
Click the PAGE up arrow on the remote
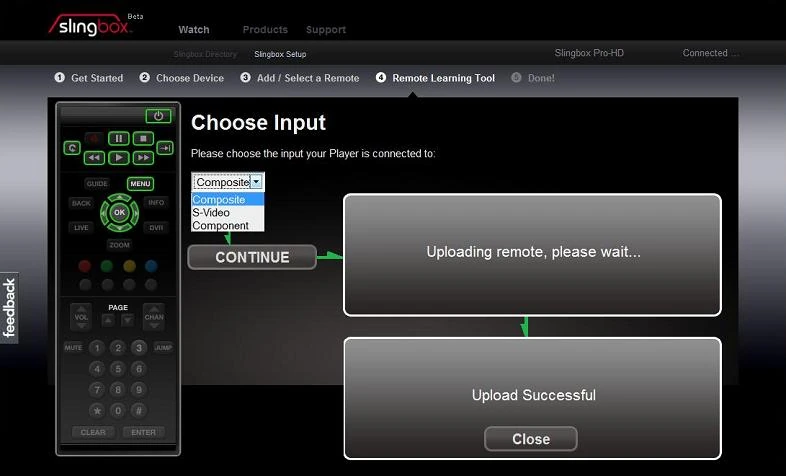click(108, 320)
